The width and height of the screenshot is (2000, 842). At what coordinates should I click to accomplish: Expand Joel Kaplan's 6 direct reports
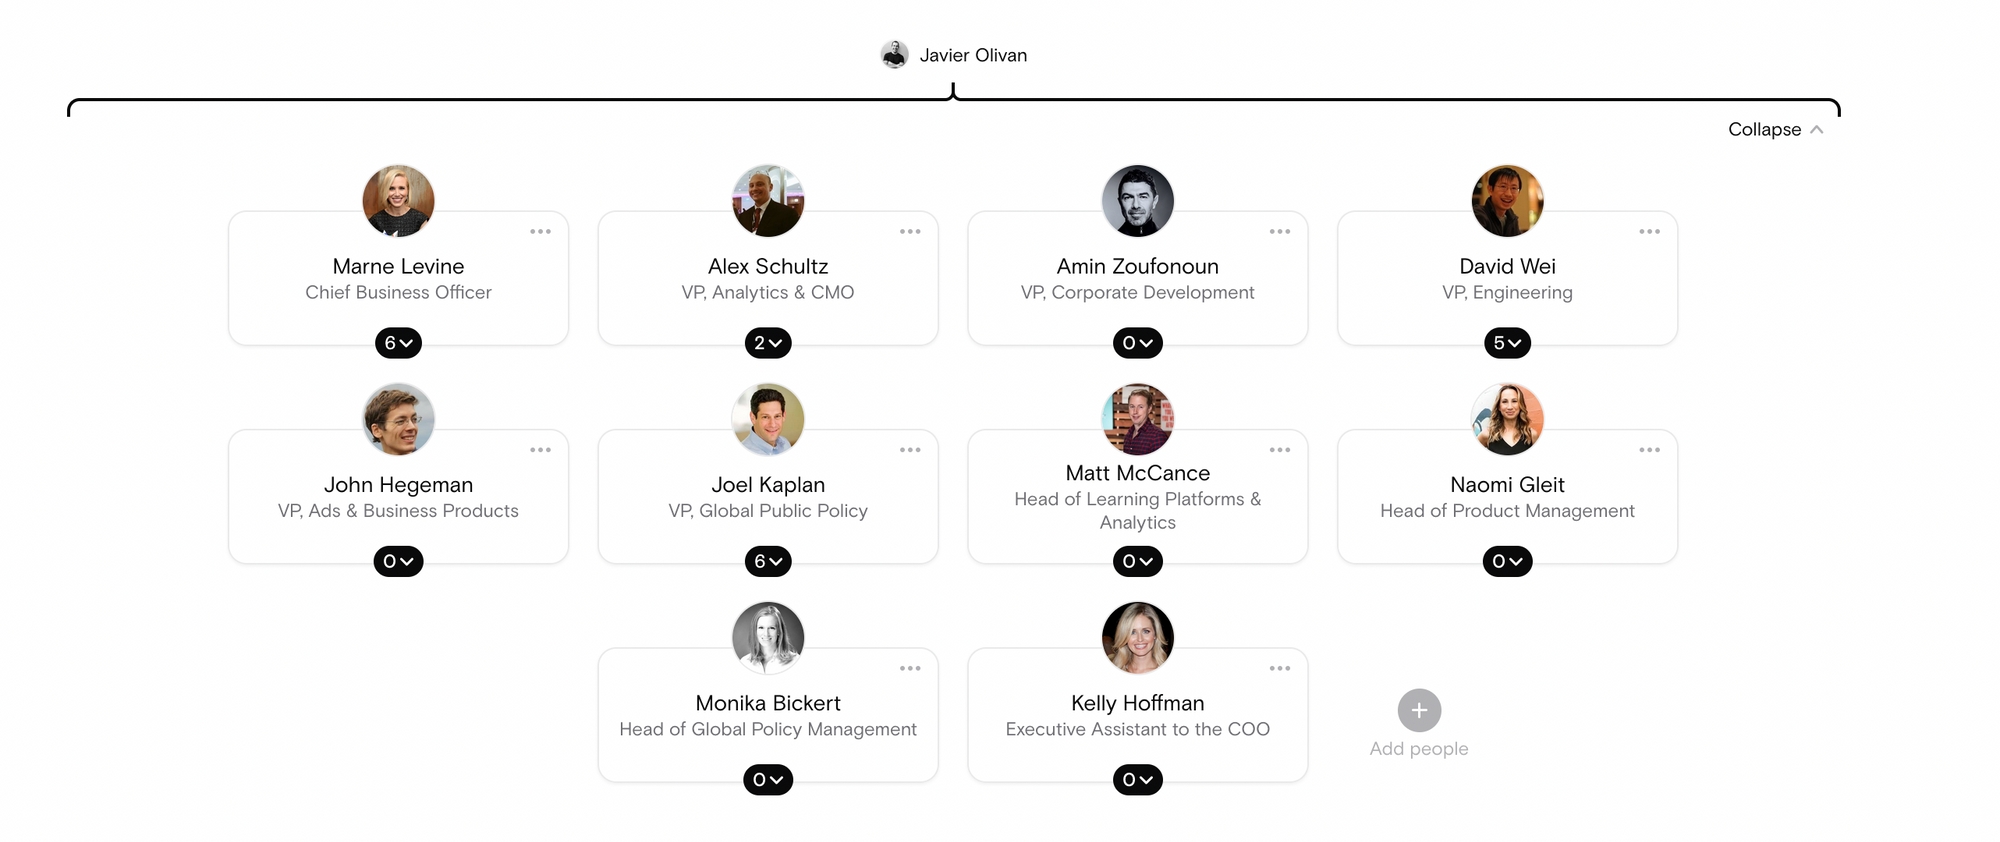point(768,561)
